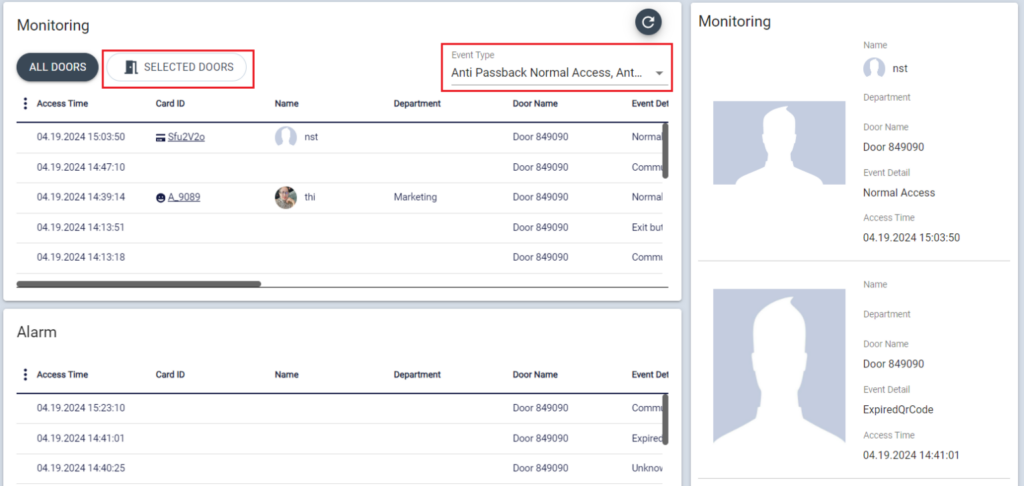1024x486 pixels.
Task: Click nst avatar in right detail panel
Action: click(x=874, y=68)
